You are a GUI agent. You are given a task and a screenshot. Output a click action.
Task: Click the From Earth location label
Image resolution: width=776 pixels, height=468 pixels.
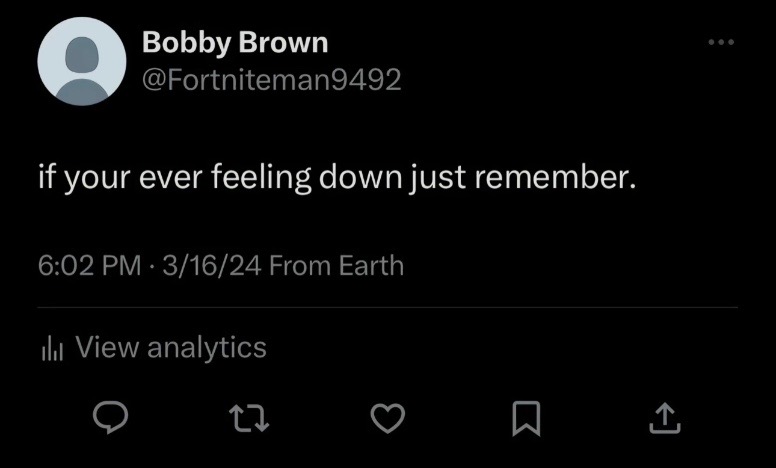pos(337,266)
